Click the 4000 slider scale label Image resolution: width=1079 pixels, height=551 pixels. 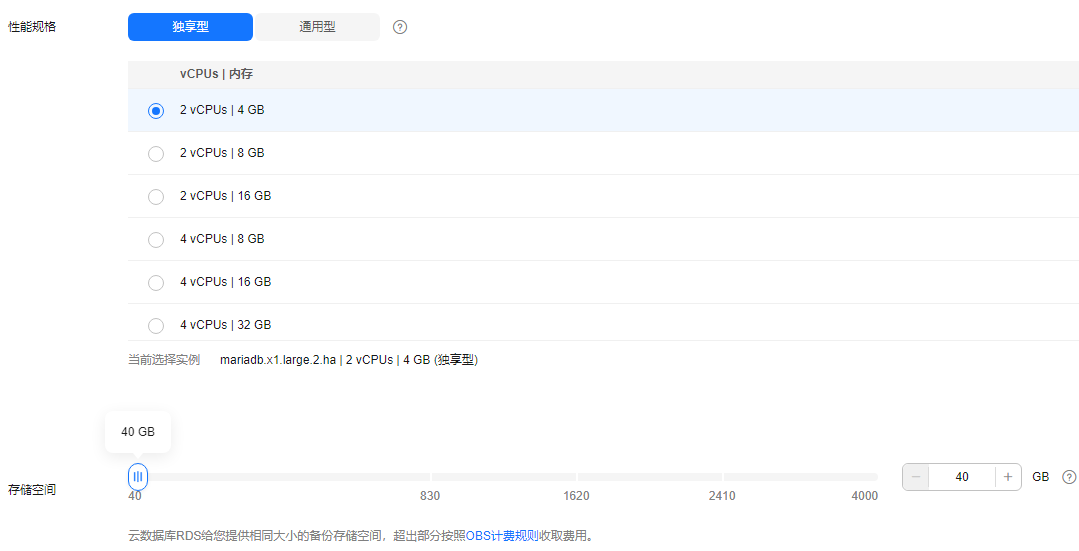[864, 496]
